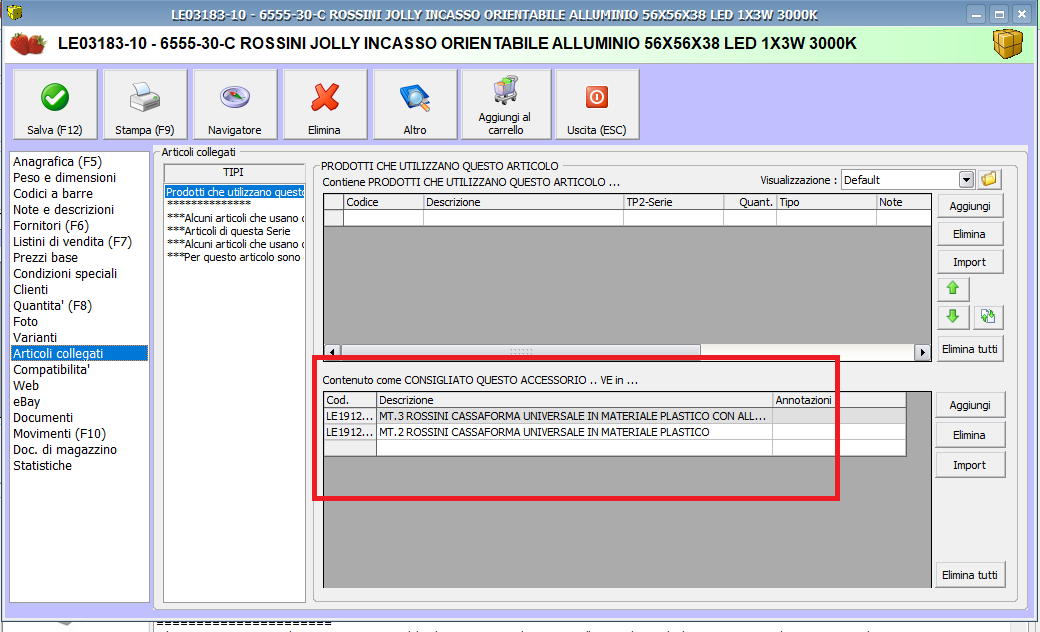Click scroll left arrow of products table
The width and height of the screenshot is (1040, 632).
[332, 351]
